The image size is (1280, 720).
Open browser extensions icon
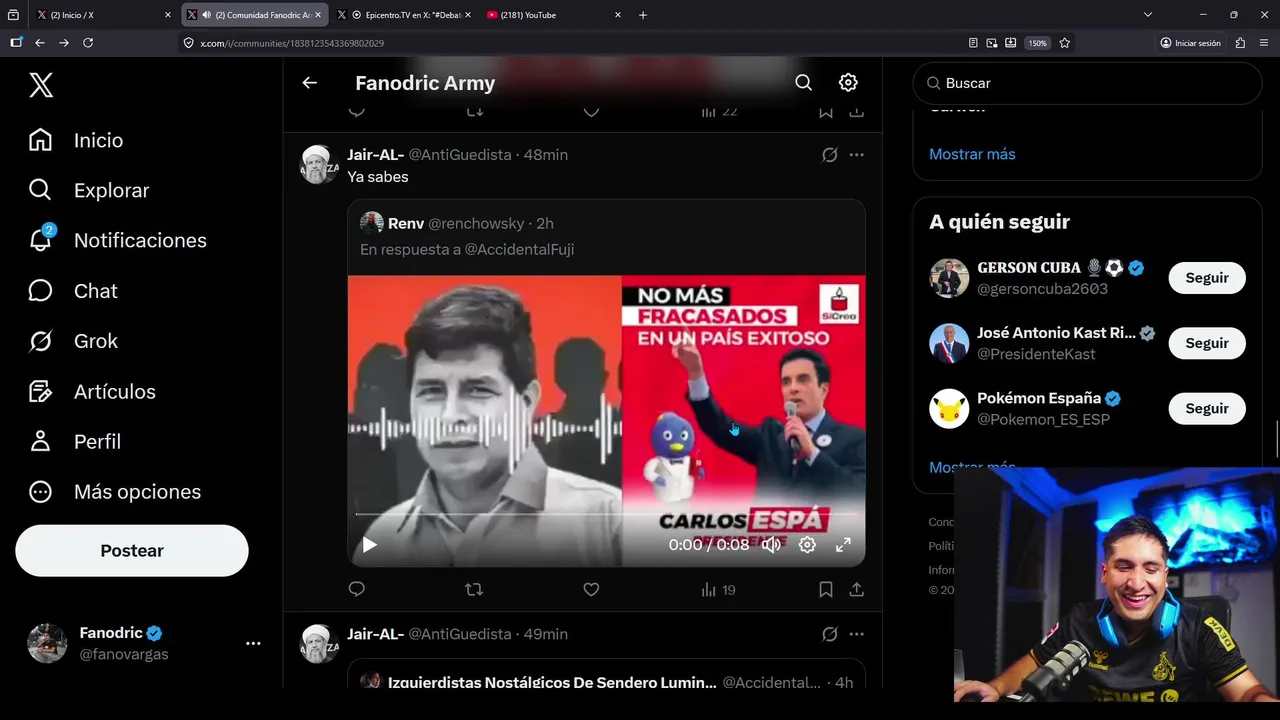(x=1241, y=43)
